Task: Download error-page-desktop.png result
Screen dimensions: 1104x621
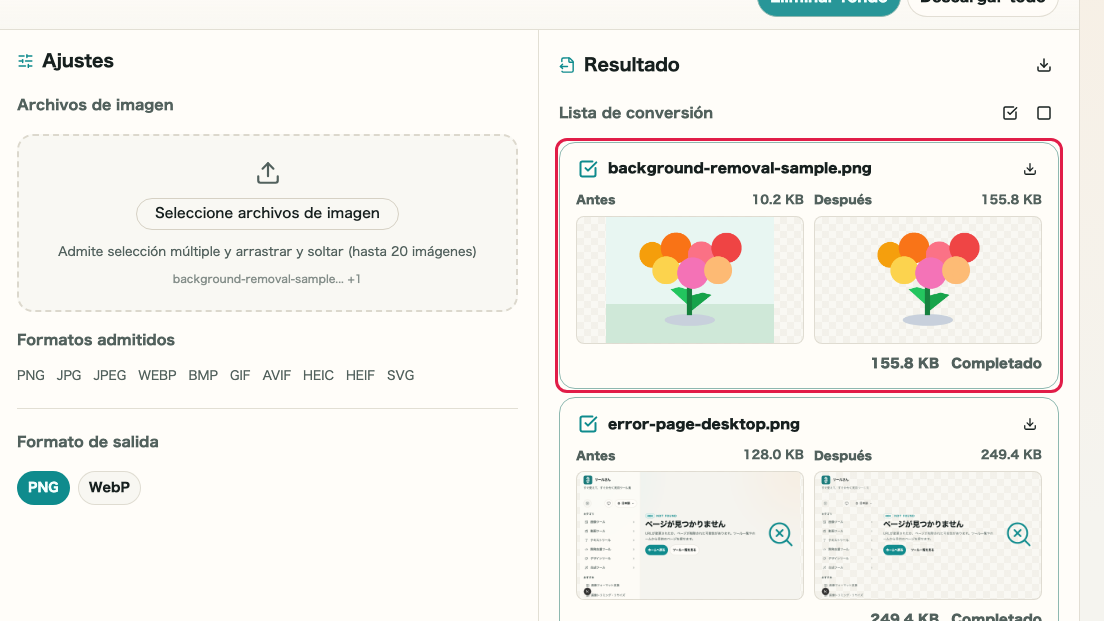Action: tap(1029, 424)
